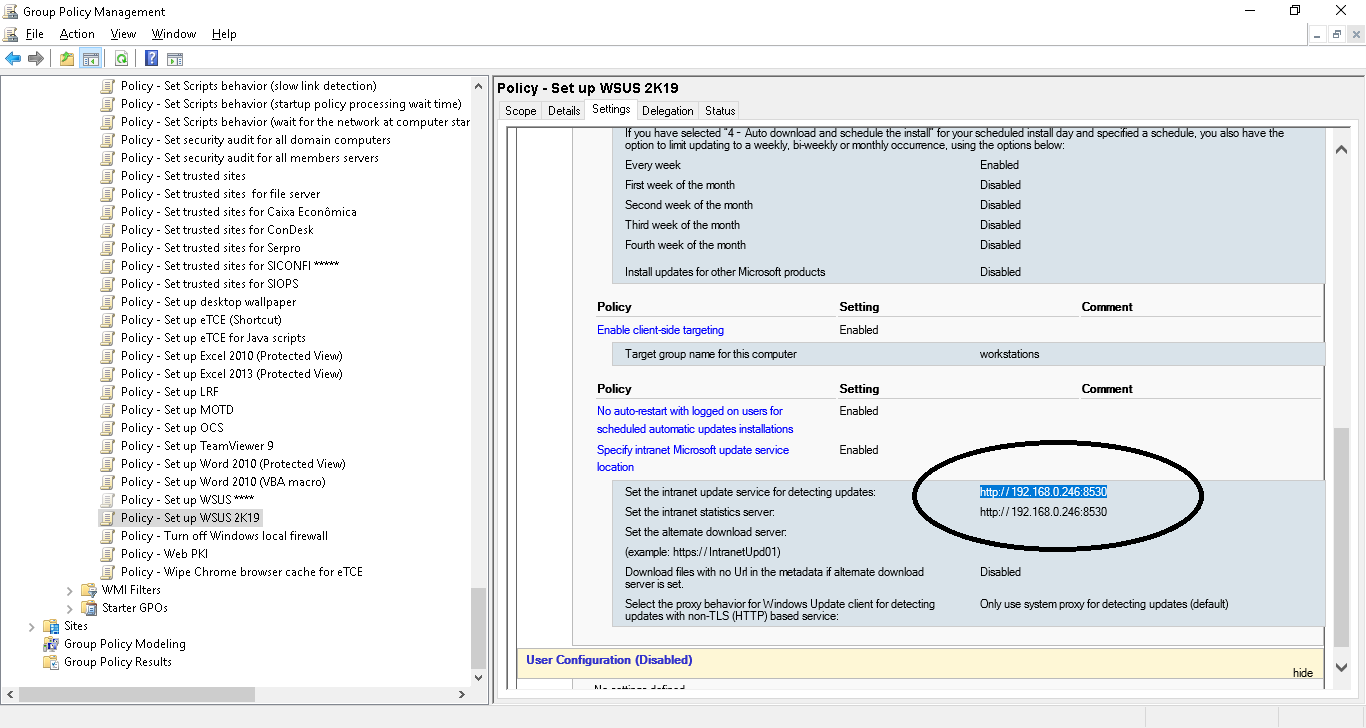
Task: Click the User Configuration (Disabled) heading
Action: click(x=609, y=660)
